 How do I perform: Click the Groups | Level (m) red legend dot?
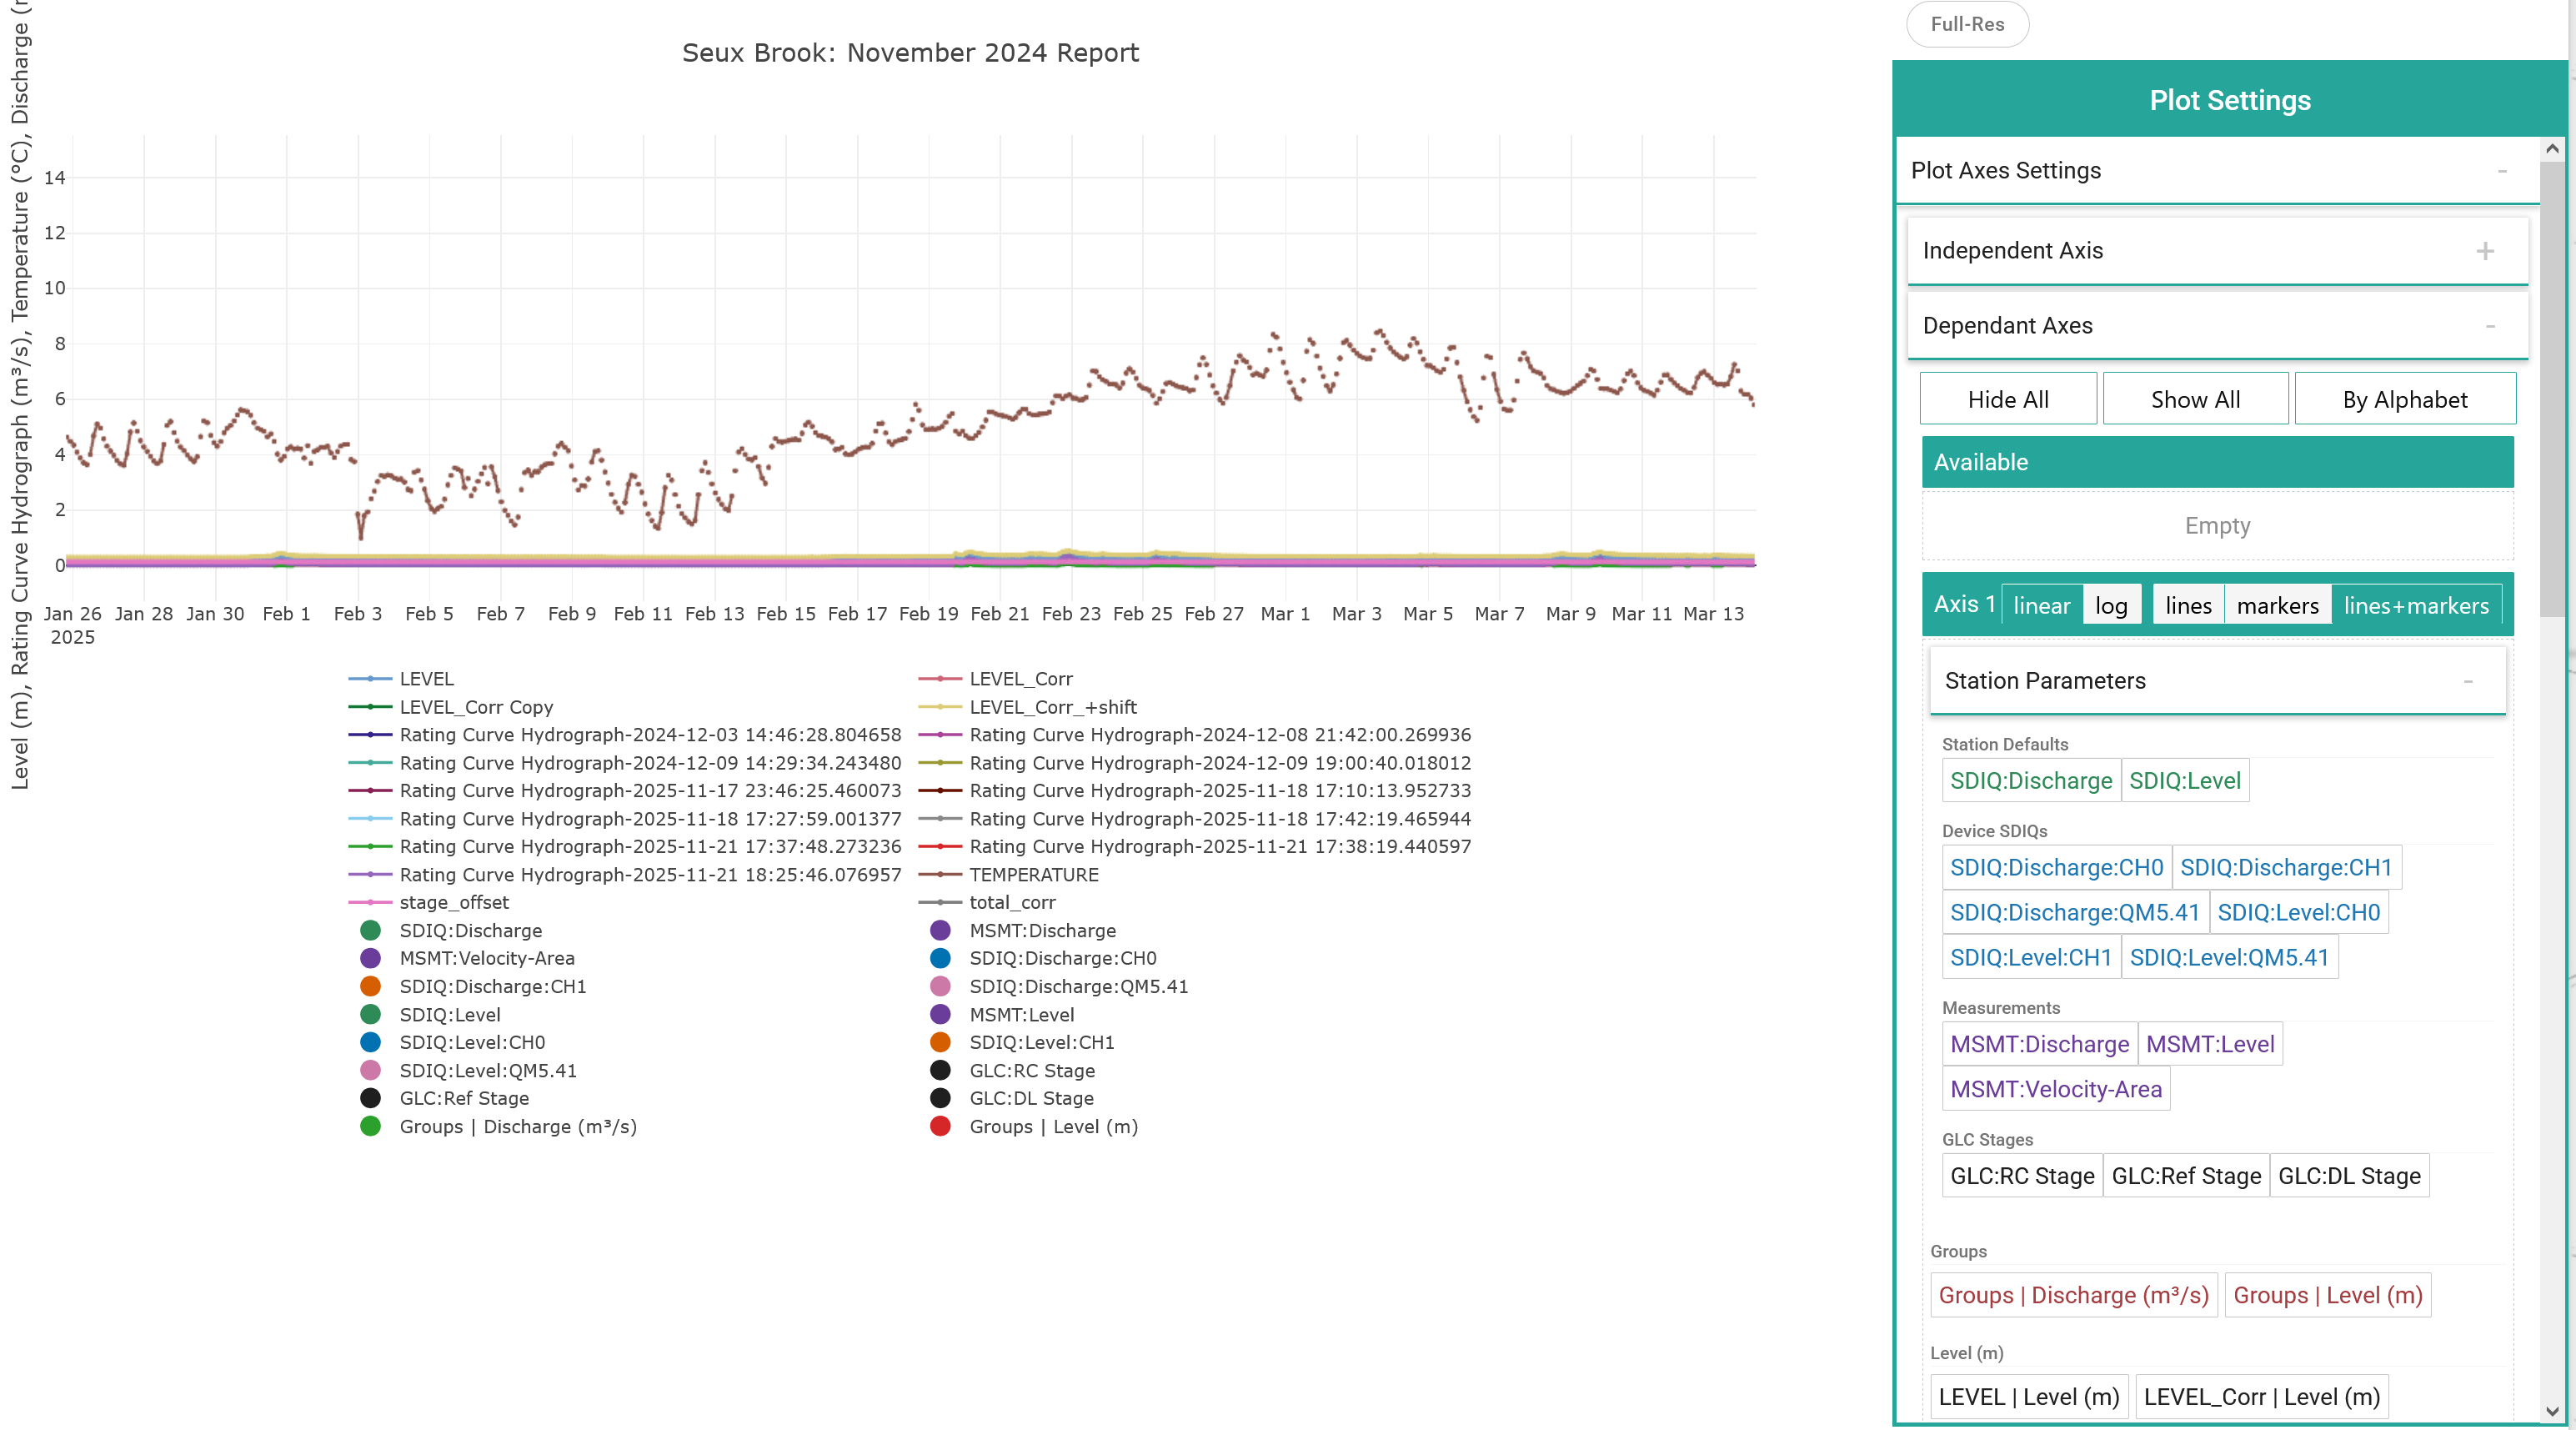pyautogui.click(x=940, y=1126)
